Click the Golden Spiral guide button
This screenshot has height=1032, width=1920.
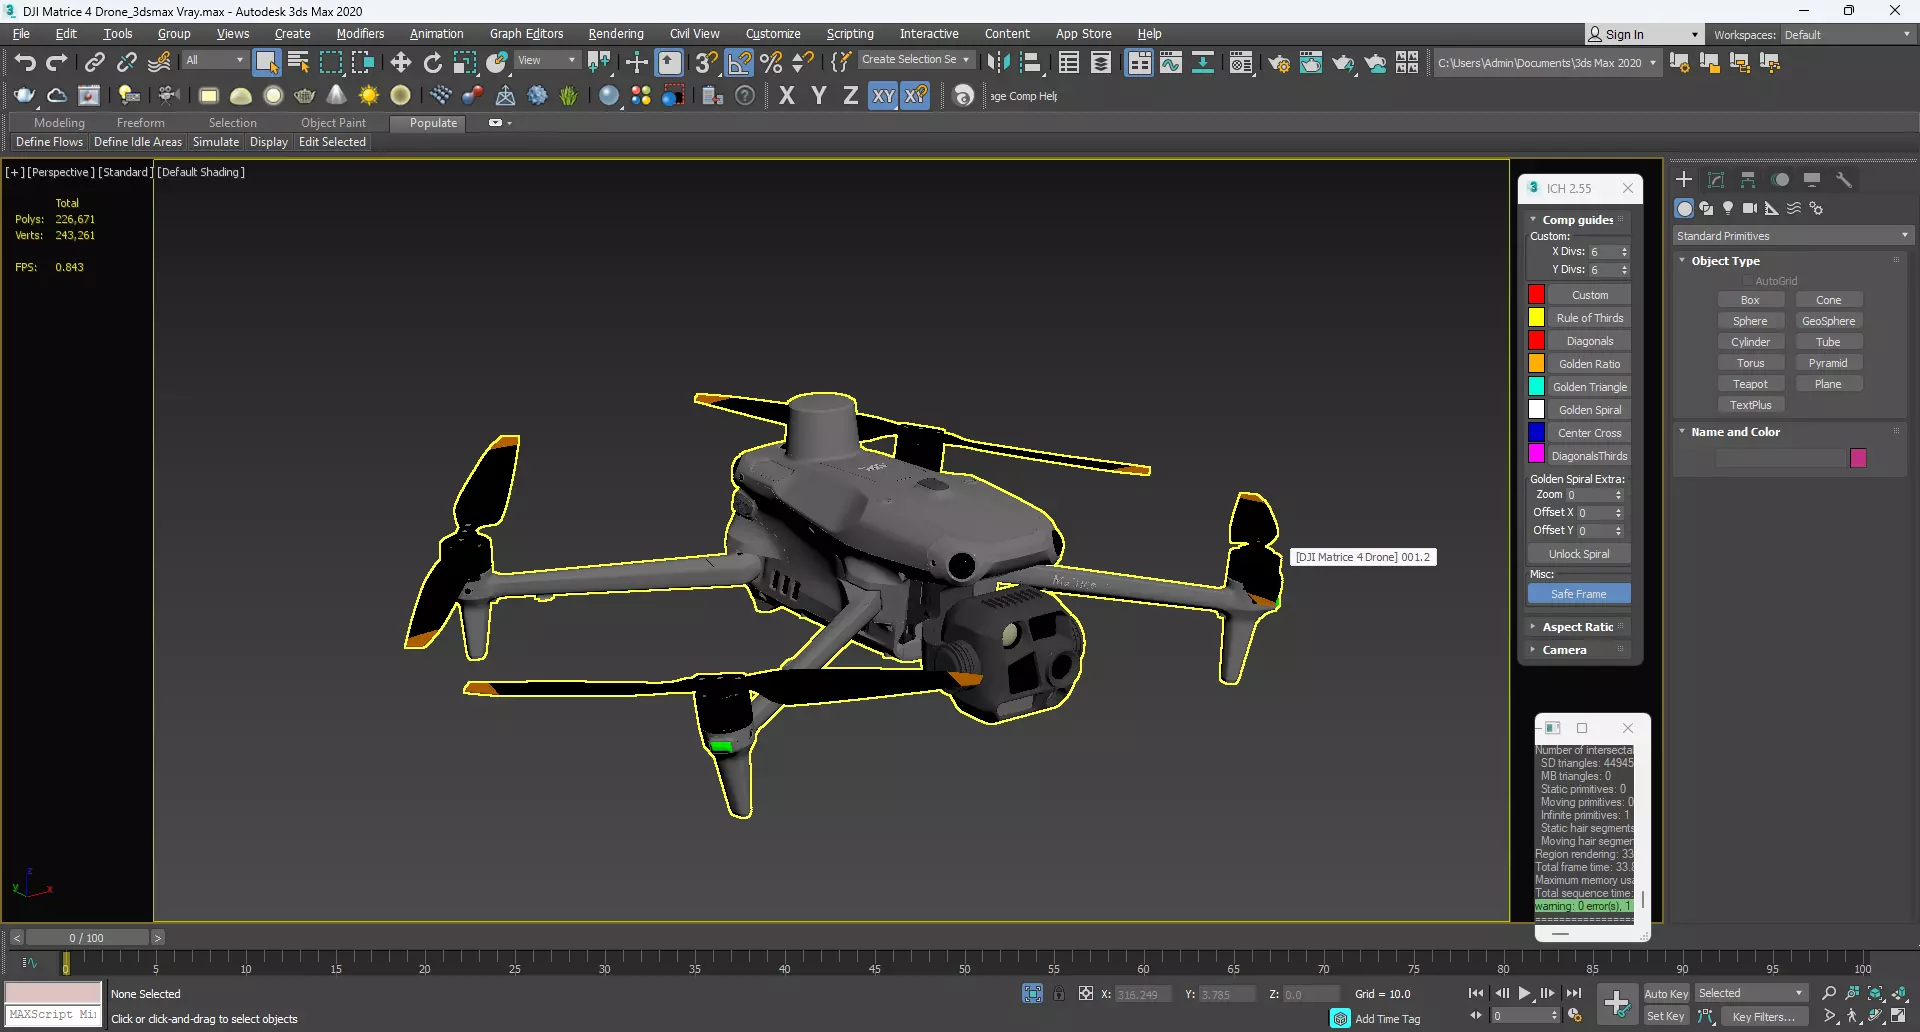[x=1590, y=410]
